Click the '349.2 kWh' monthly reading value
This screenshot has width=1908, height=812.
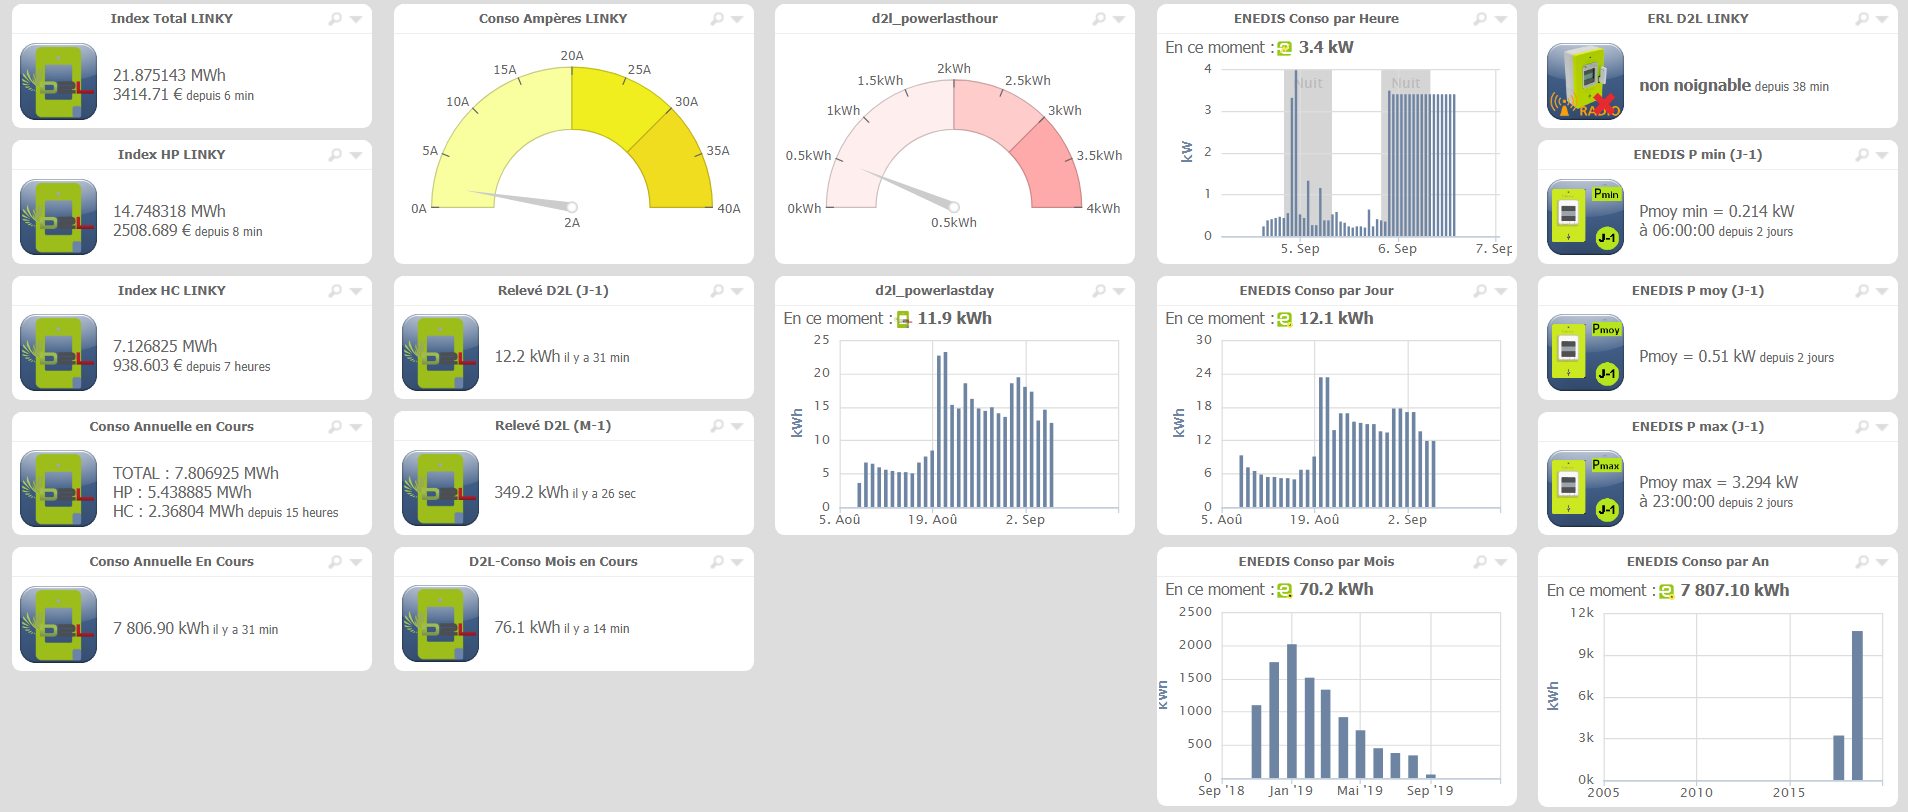[531, 492]
